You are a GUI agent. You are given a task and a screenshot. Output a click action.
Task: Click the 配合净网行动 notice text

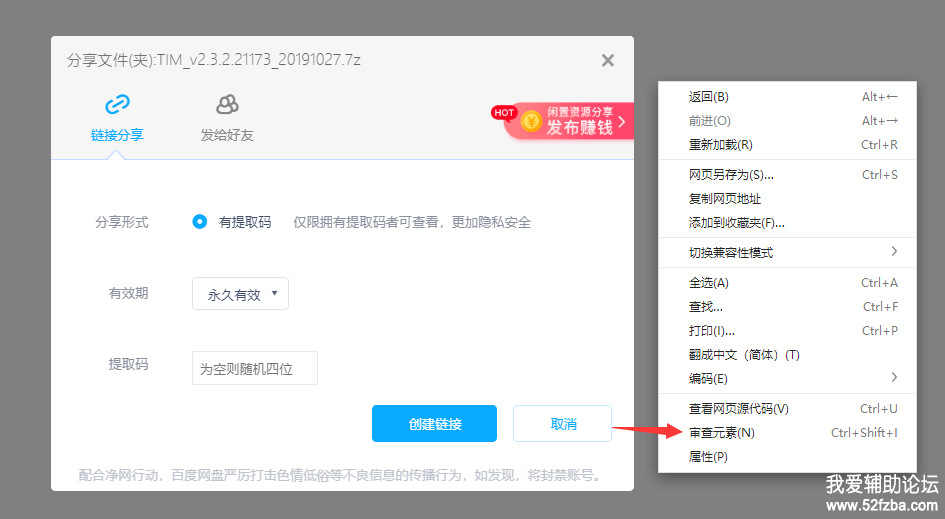pyautogui.click(x=341, y=476)
